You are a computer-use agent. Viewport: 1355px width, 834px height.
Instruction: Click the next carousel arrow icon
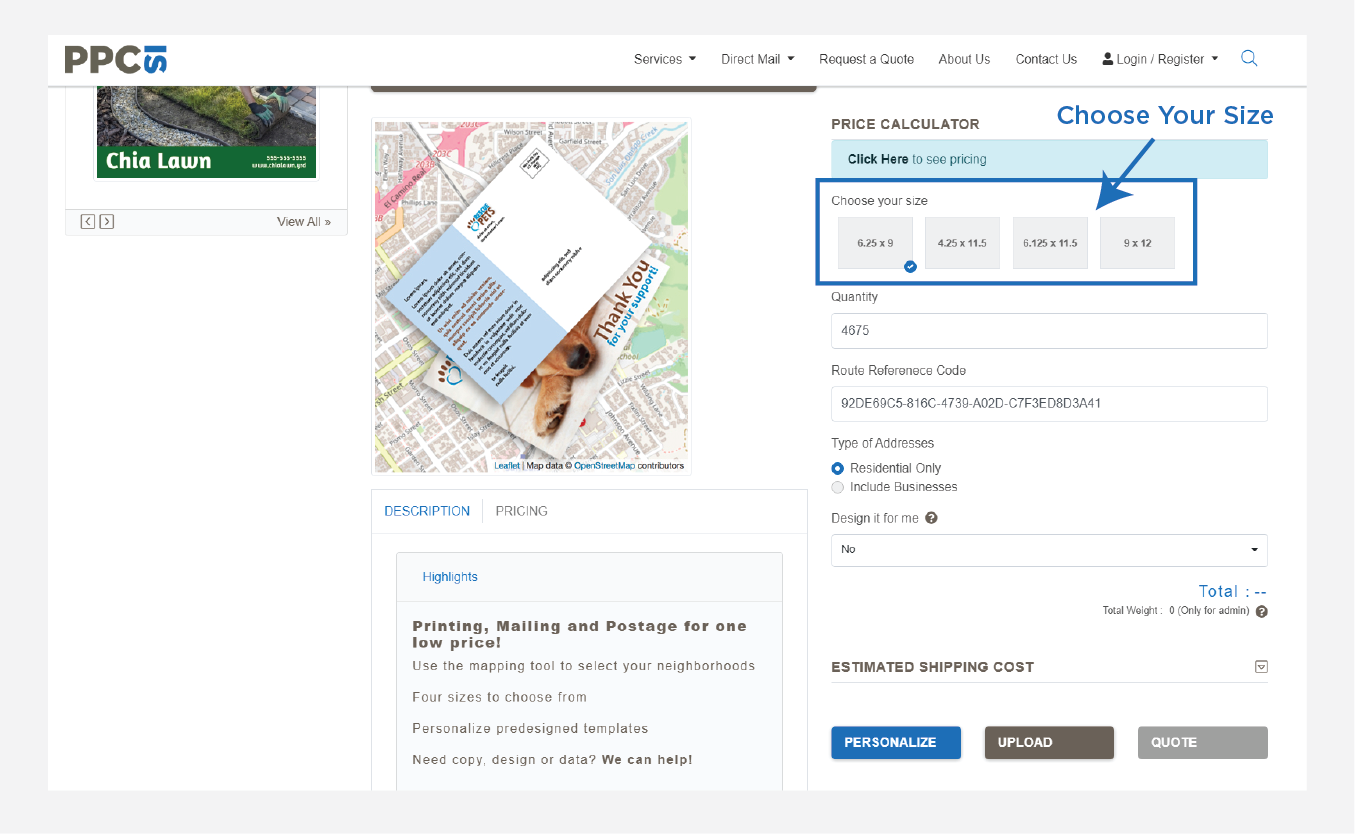[107, 222]
